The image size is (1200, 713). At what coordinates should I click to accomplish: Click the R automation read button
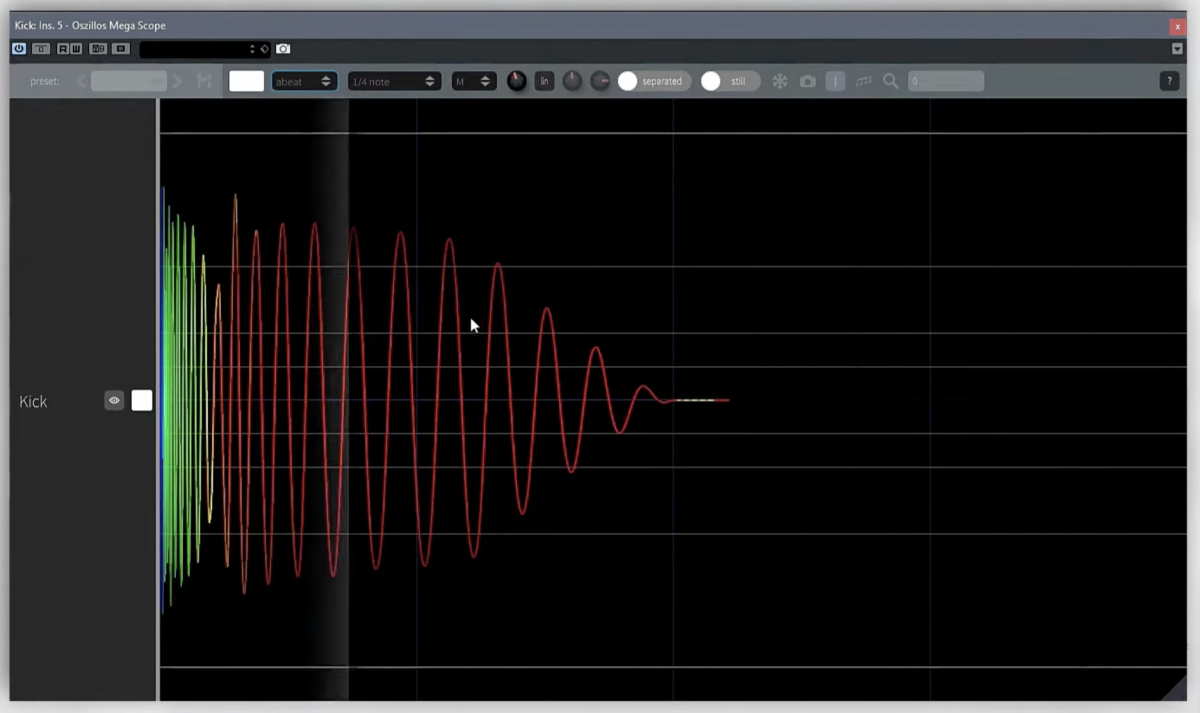click(x=63, y=48)
